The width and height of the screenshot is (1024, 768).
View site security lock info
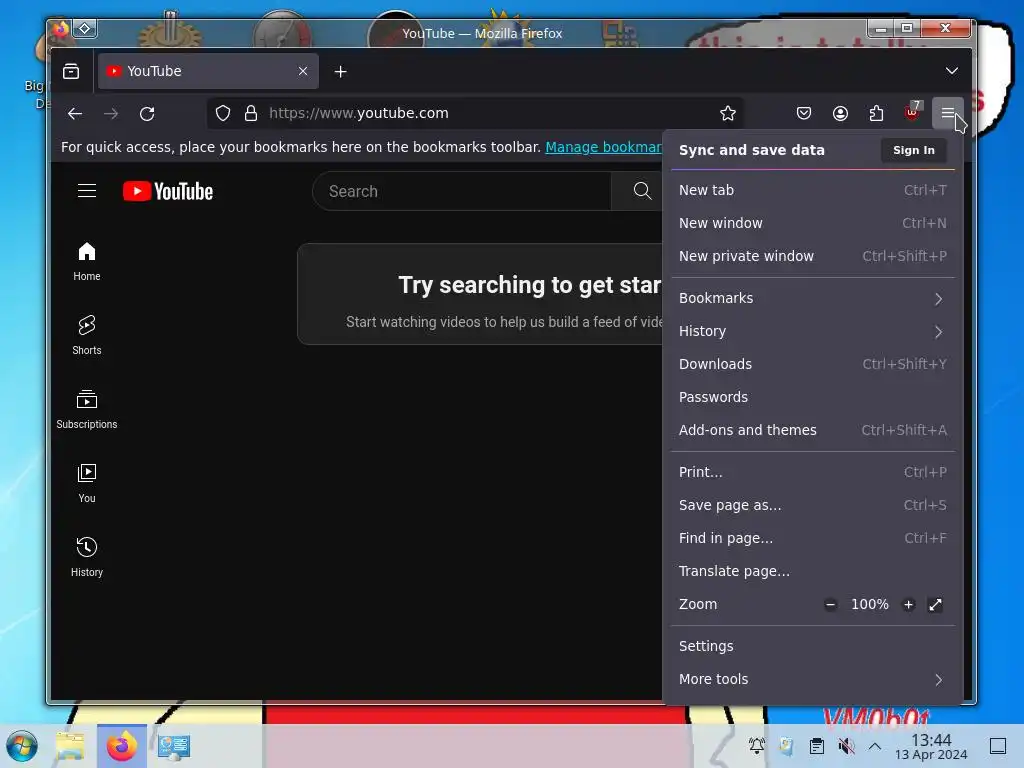pos(251,114)
